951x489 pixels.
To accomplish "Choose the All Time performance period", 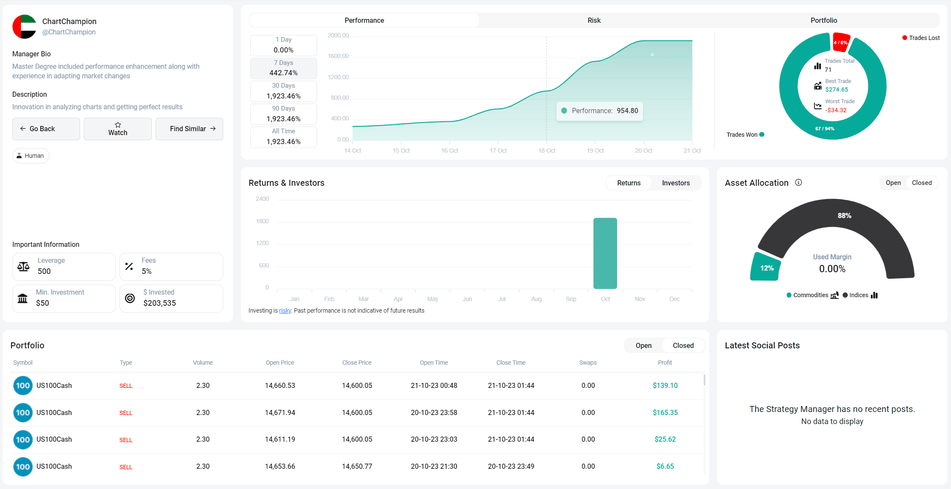I will pyautogui.click(x=283, y=137).
